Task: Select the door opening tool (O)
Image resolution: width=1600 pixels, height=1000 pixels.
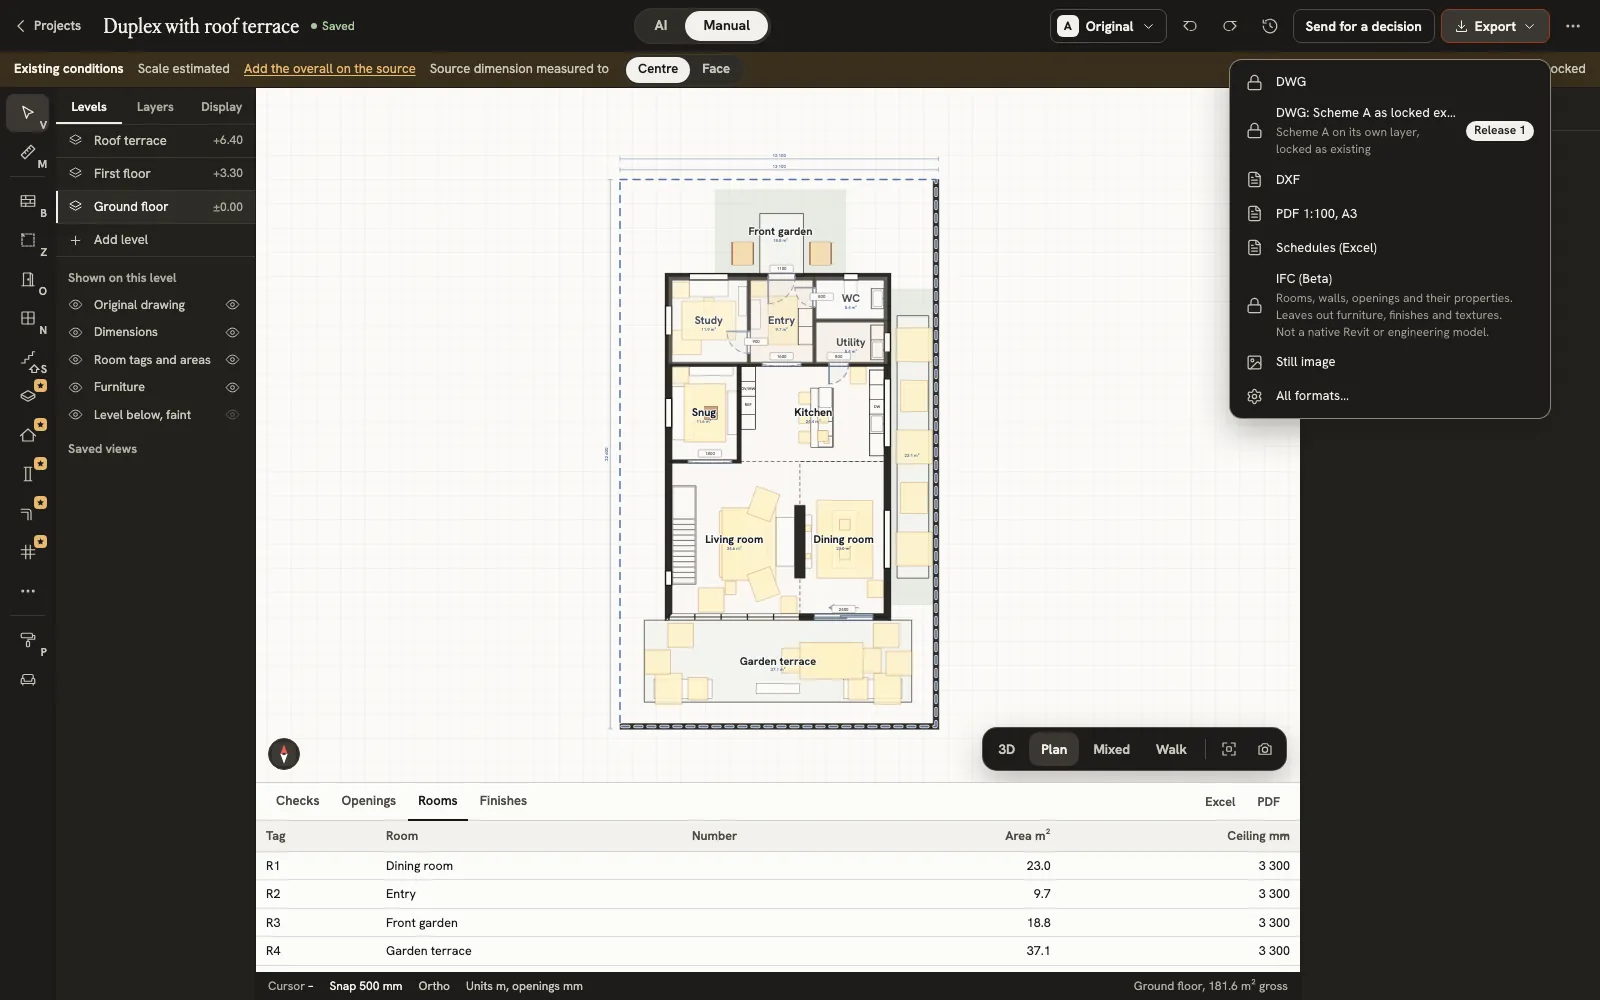Action: pyautogui.click(x=28, y=280)
